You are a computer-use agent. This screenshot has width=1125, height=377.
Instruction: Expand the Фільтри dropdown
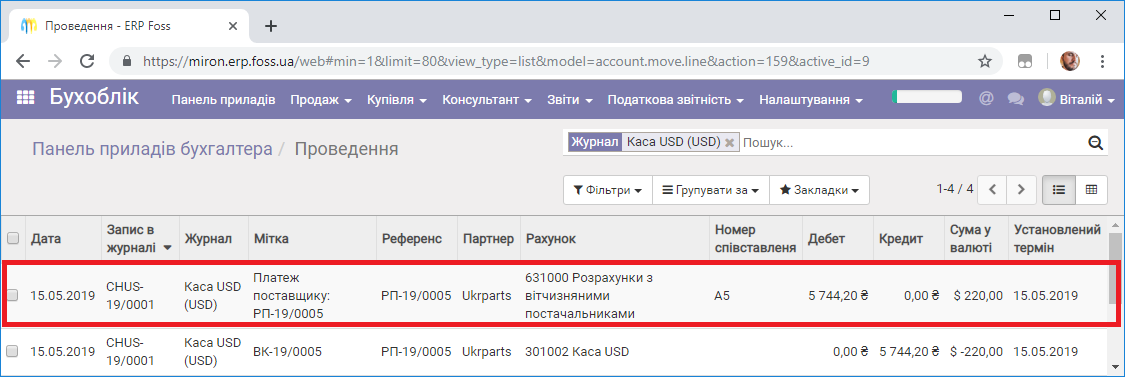click(x=607, y=190)
